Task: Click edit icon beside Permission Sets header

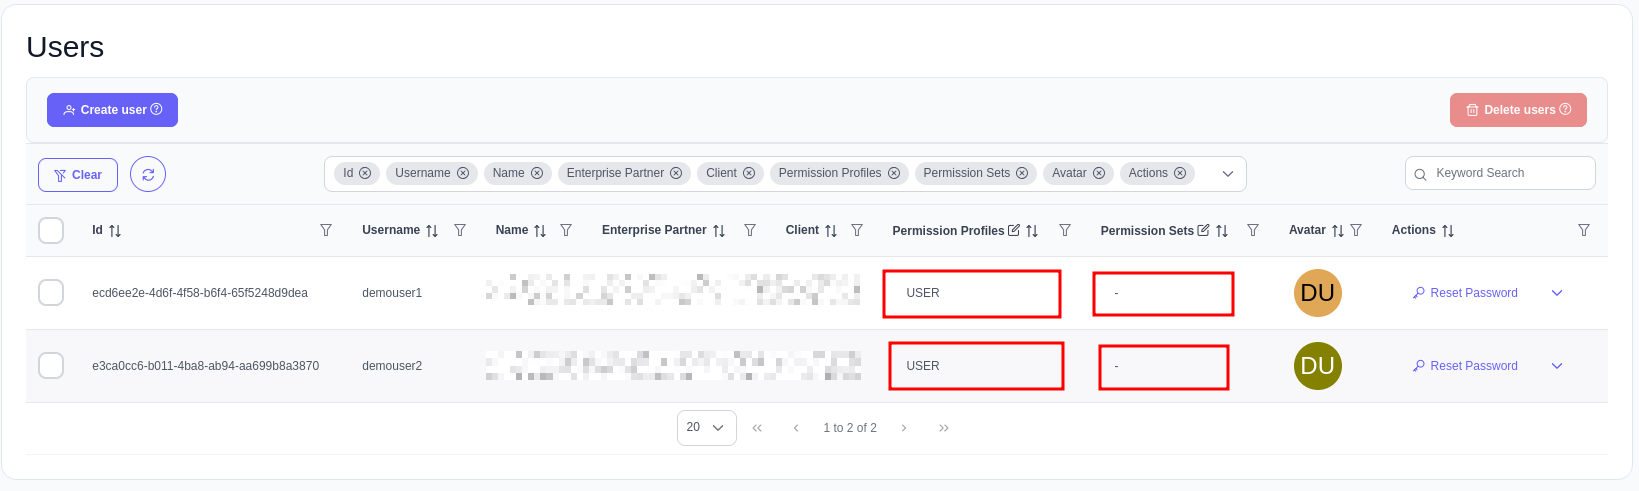Action: [1203, 230]
